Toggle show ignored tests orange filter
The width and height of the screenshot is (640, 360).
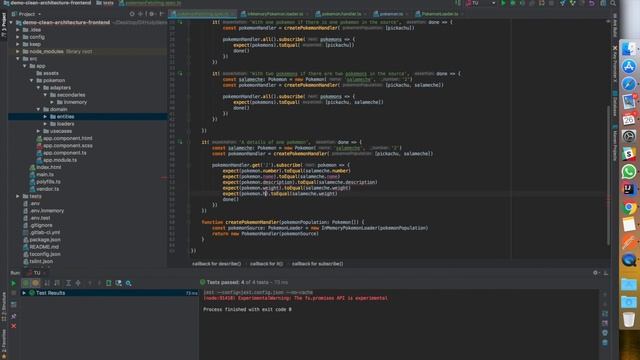click(36, 283)
